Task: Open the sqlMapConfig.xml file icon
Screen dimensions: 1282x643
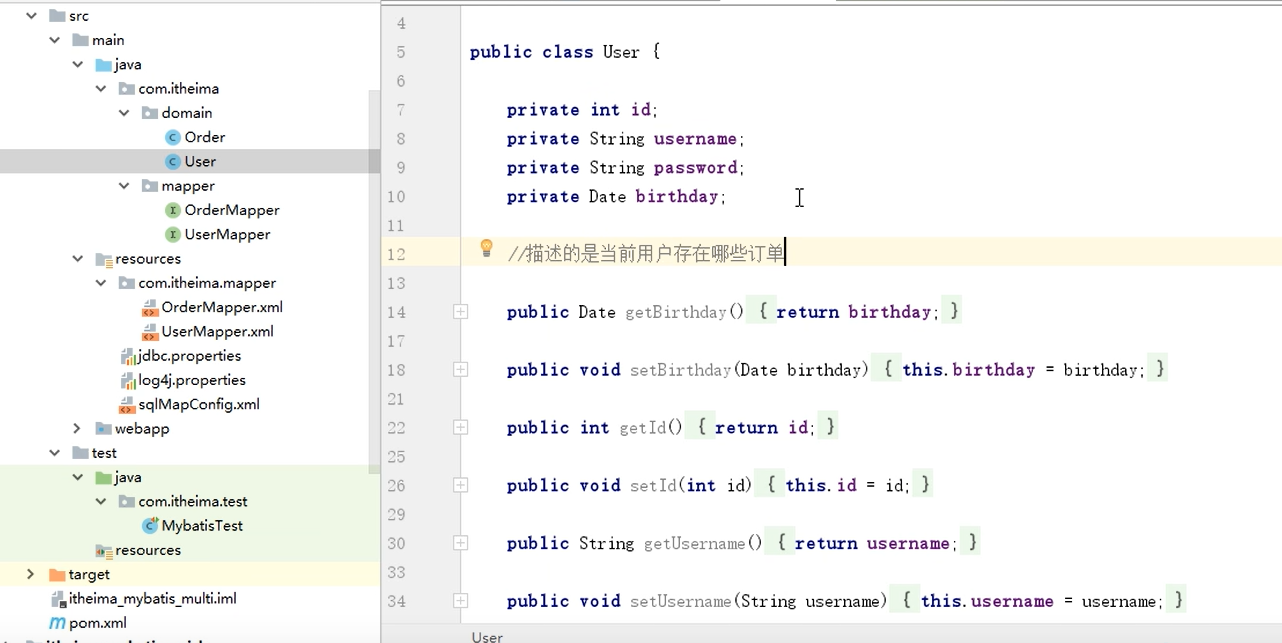Action: [x=126, y=404]
